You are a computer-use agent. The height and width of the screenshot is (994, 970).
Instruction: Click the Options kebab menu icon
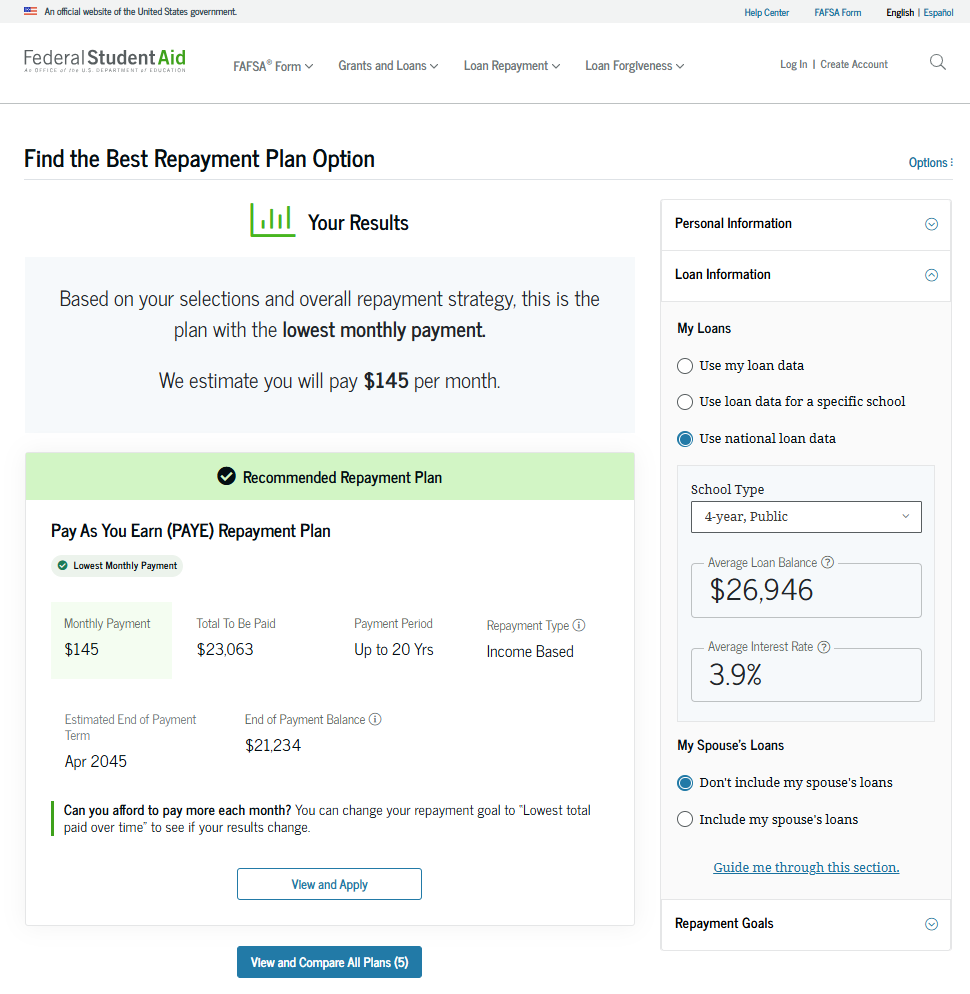click(x=951, y=162)
